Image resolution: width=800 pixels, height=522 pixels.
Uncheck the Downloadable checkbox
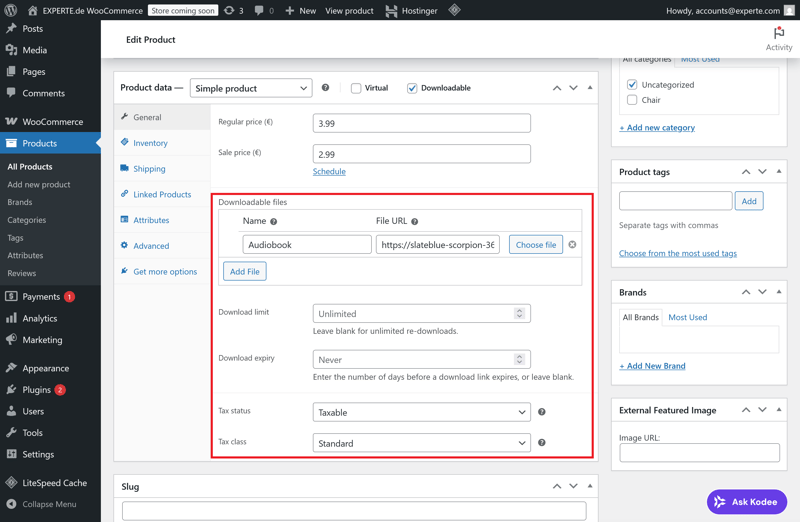pyautogui.click(x=412, y=88)
